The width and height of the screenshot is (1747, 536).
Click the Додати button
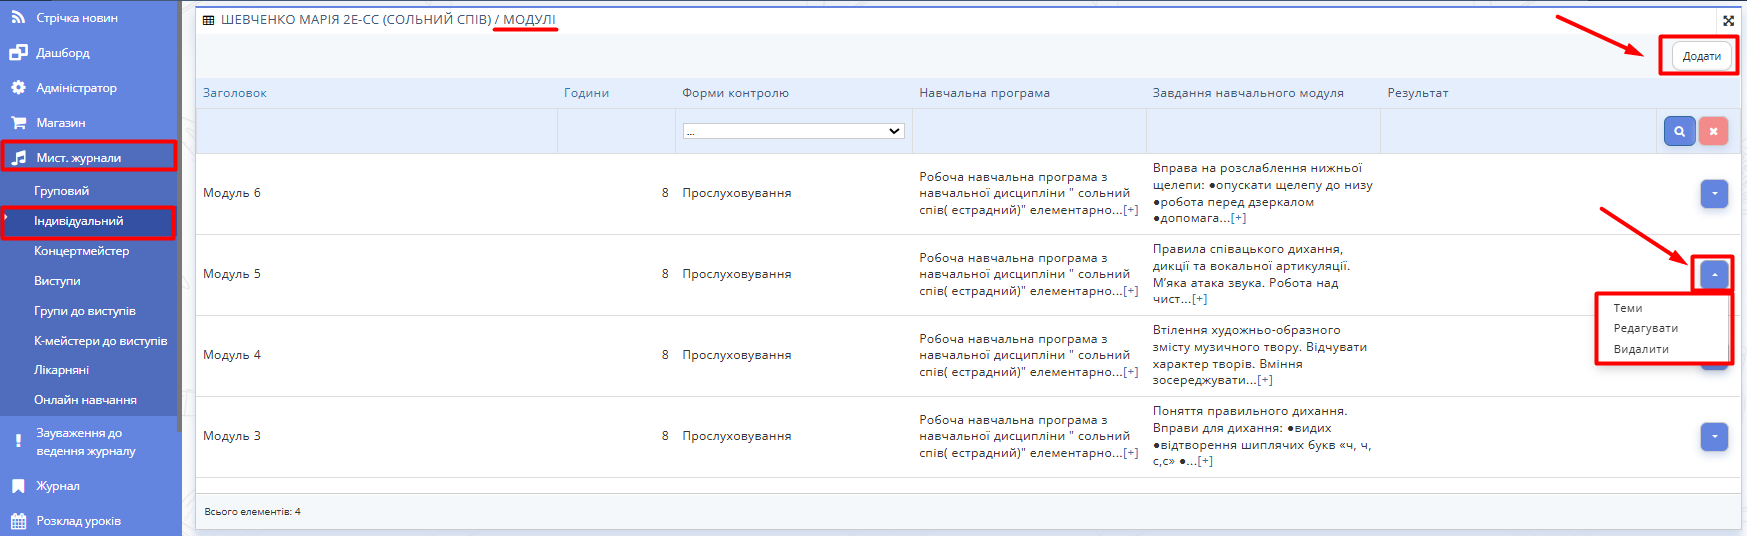click(x=1701, y=56)
